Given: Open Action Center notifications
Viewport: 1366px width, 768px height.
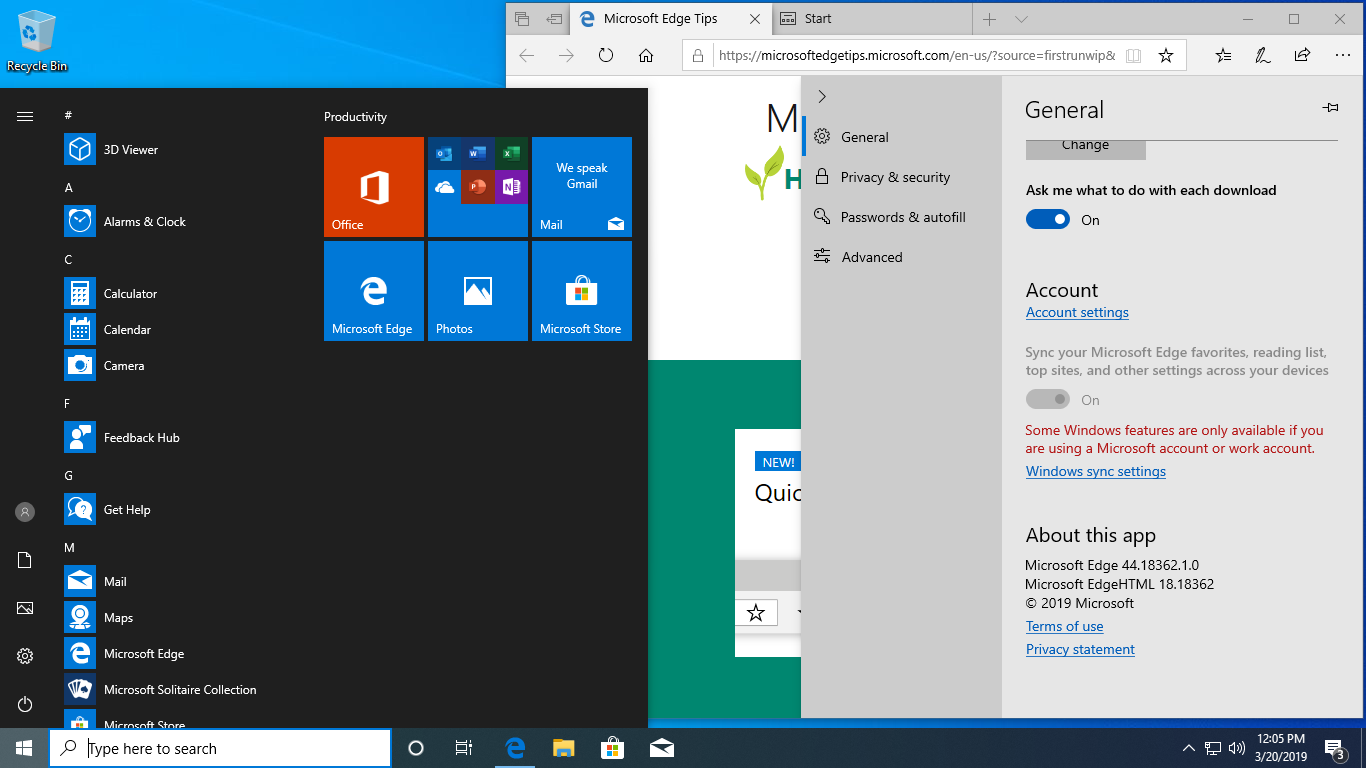Looking at the screenshot, I should tap(1334, 748).
